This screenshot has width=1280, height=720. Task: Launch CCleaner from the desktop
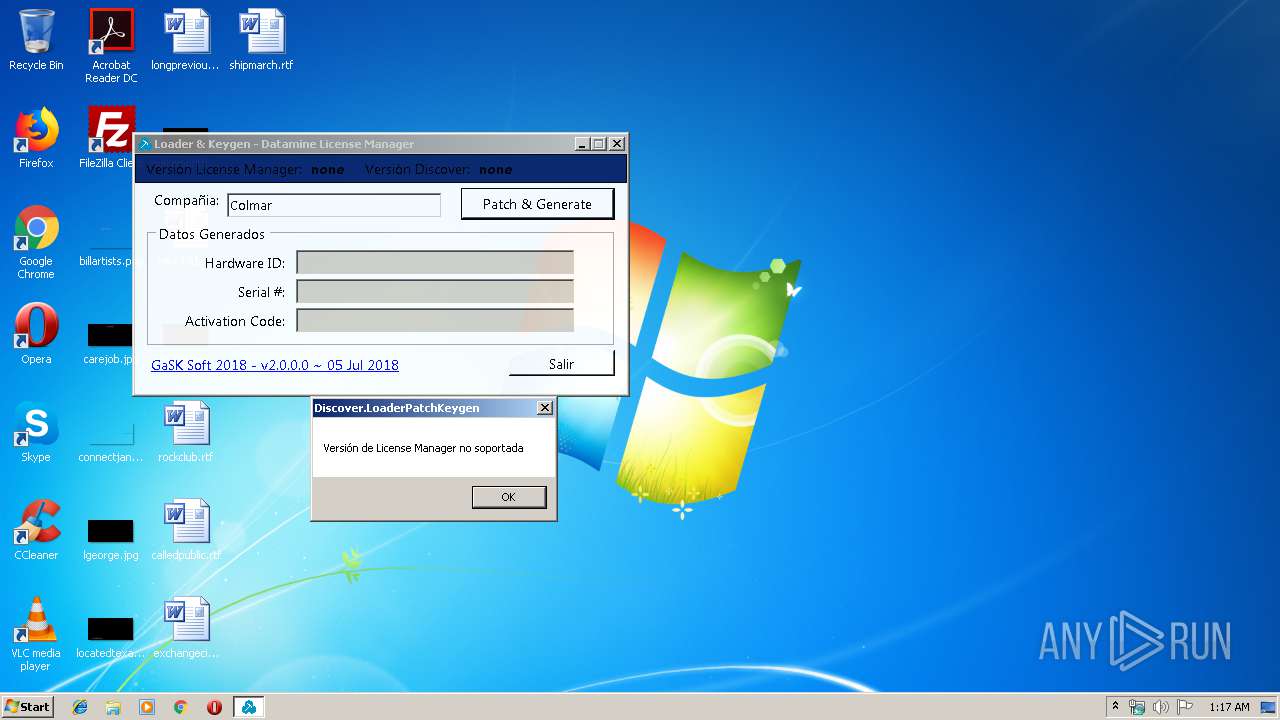[x=36, y=530]
